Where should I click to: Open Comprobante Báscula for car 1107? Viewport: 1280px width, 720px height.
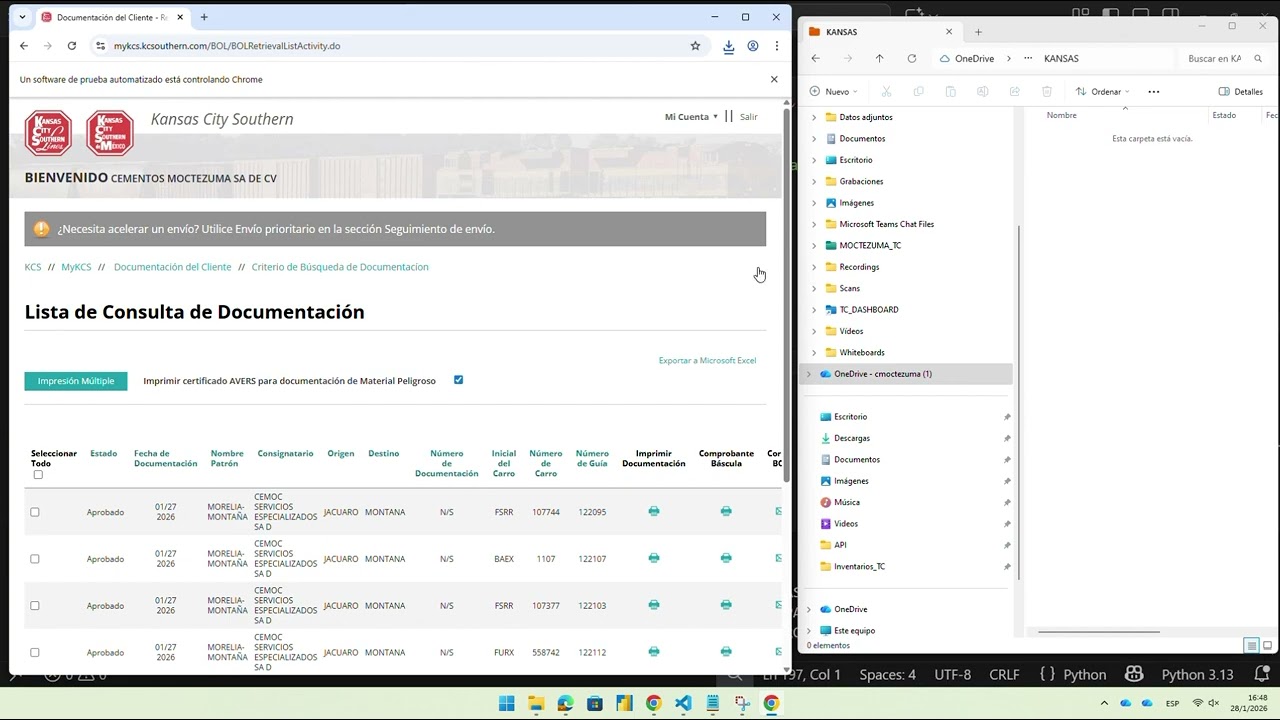(726, 558)
